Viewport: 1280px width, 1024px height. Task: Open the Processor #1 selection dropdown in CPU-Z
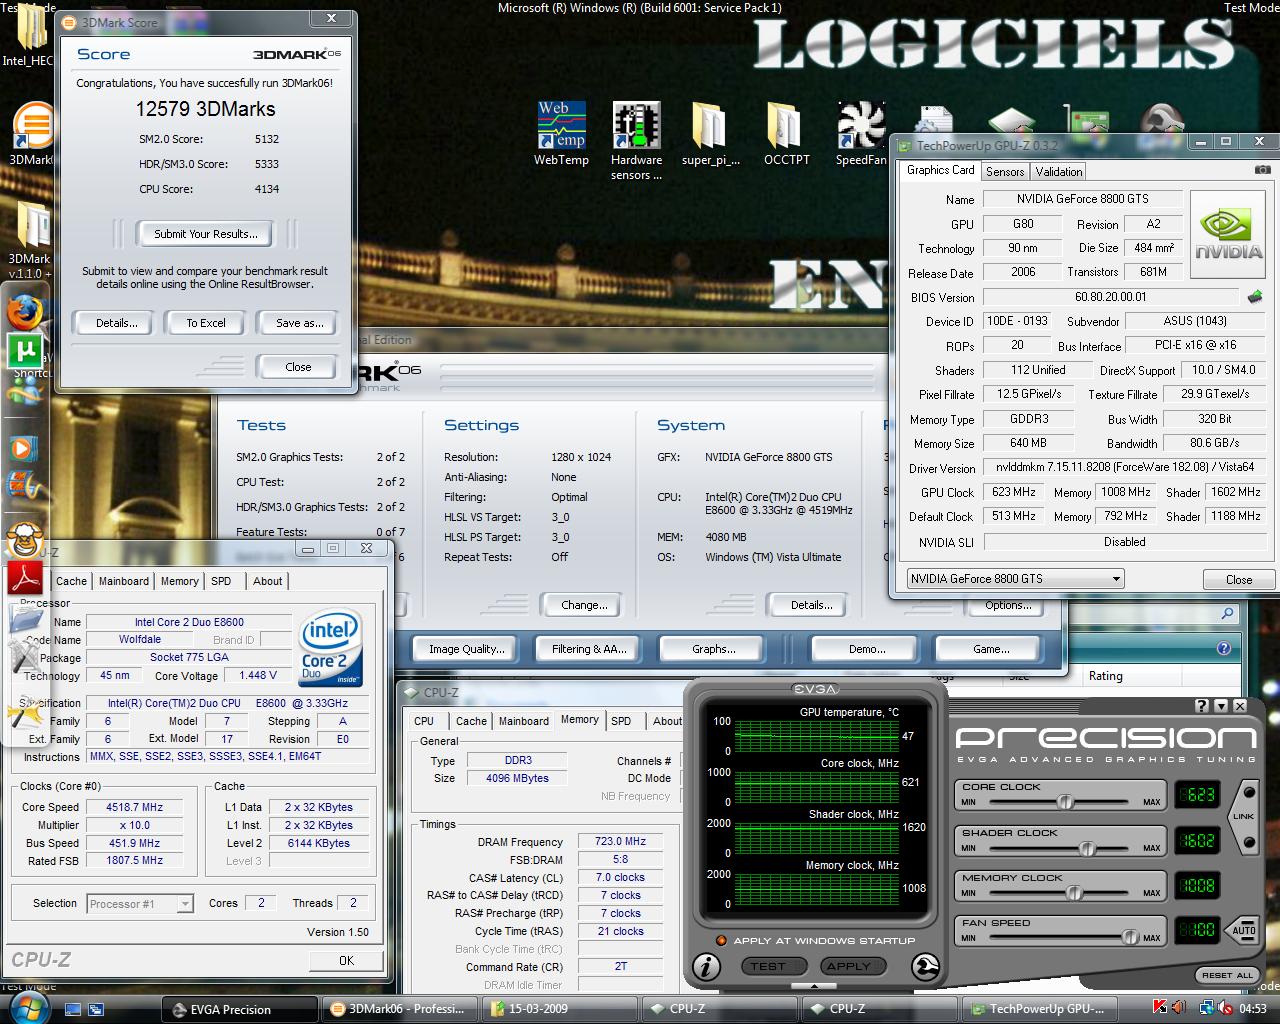[140, 904]
